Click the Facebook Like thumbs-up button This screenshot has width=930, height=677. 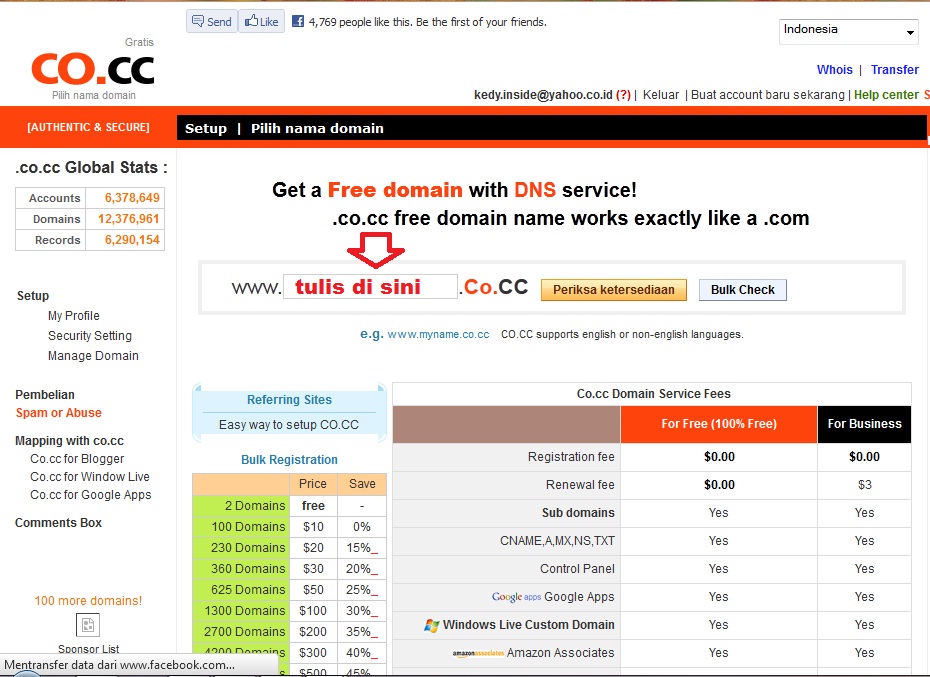coord(262,21)
